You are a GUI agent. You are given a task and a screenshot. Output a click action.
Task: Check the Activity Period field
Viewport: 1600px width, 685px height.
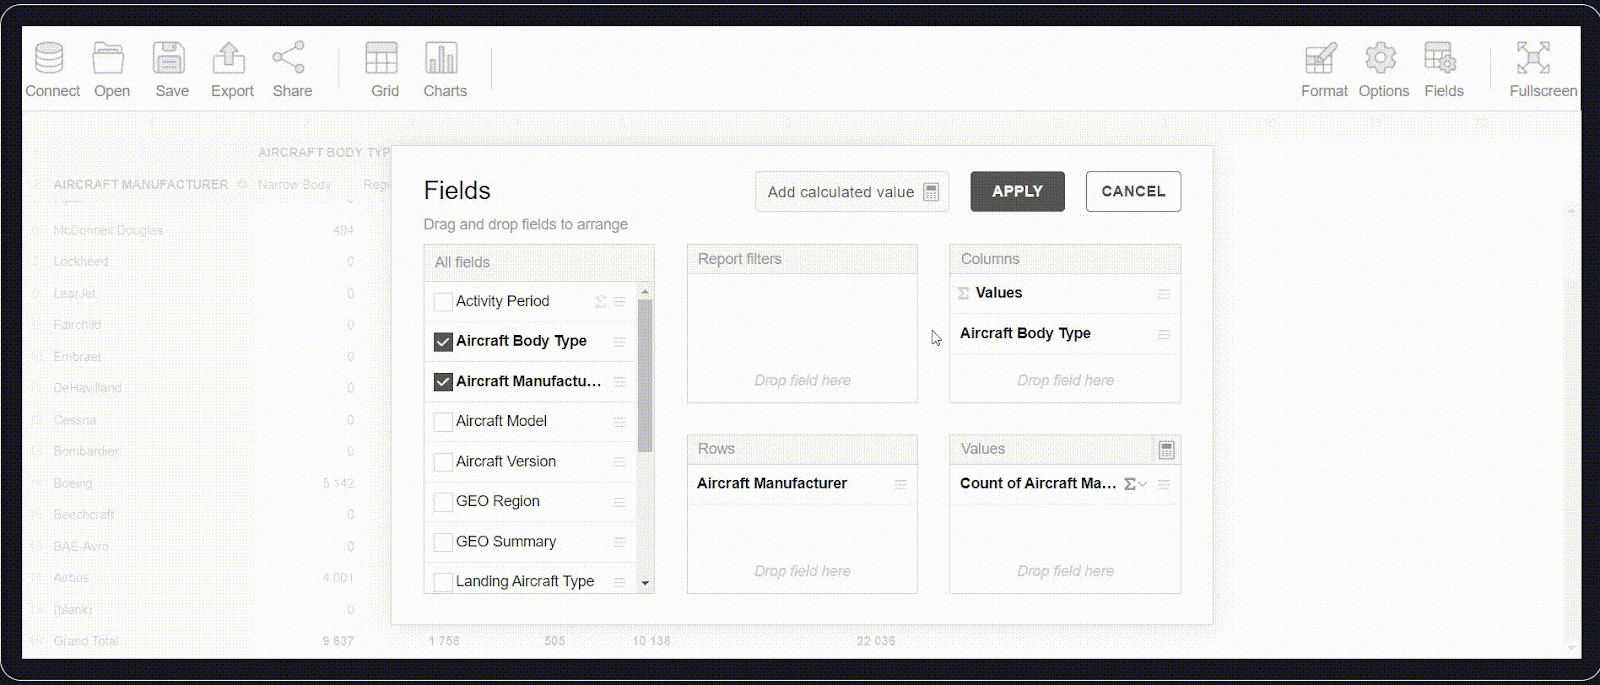[x=443, y=302]
